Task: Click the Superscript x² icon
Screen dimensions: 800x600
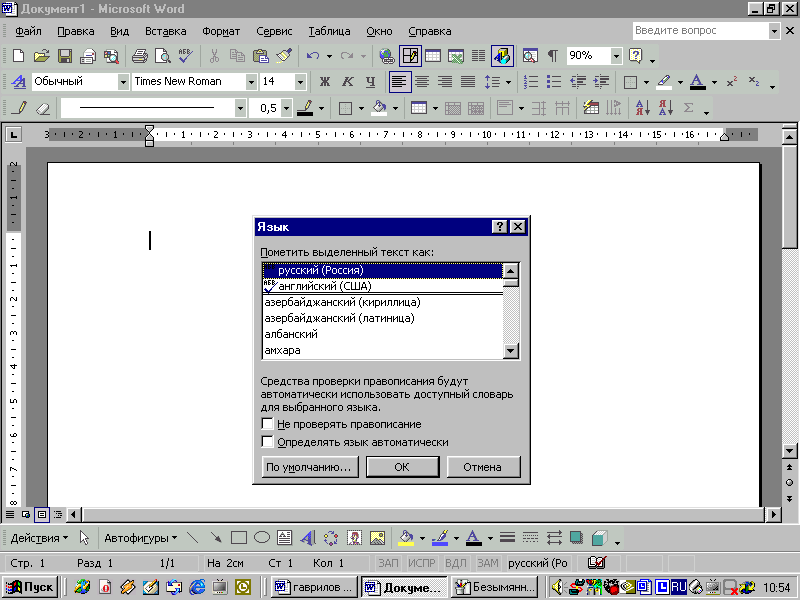Action: (x=732, y=82)
